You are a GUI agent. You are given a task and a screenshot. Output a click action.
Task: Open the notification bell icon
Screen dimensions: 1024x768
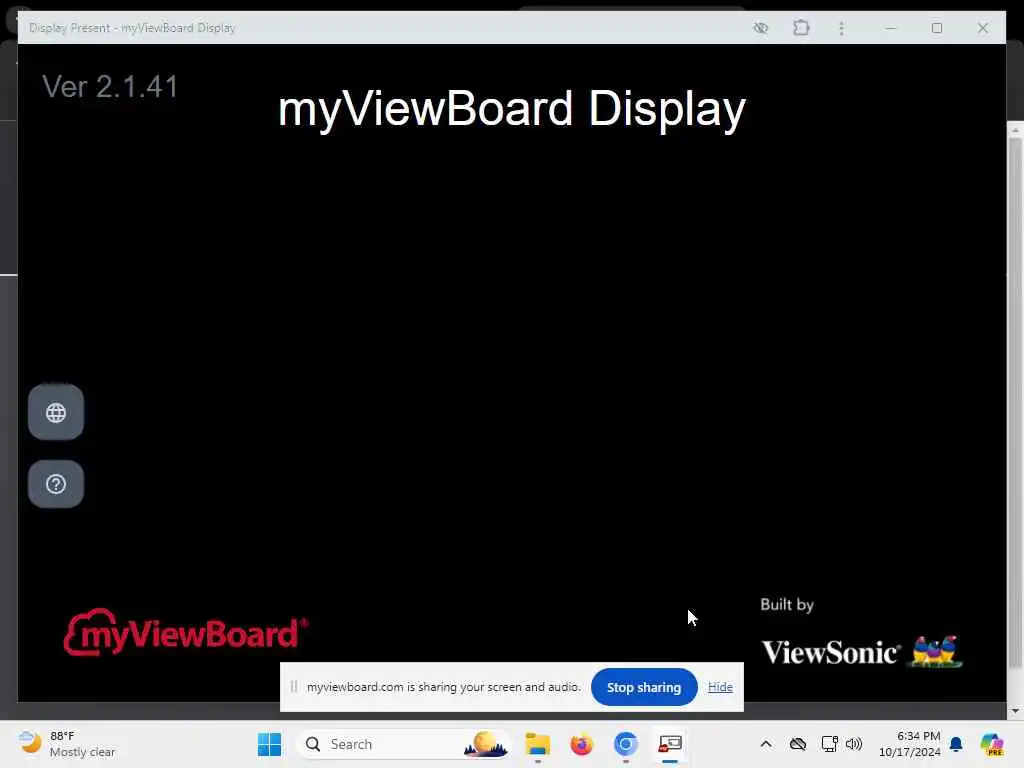pyautogui.click(x=956, y=744)
